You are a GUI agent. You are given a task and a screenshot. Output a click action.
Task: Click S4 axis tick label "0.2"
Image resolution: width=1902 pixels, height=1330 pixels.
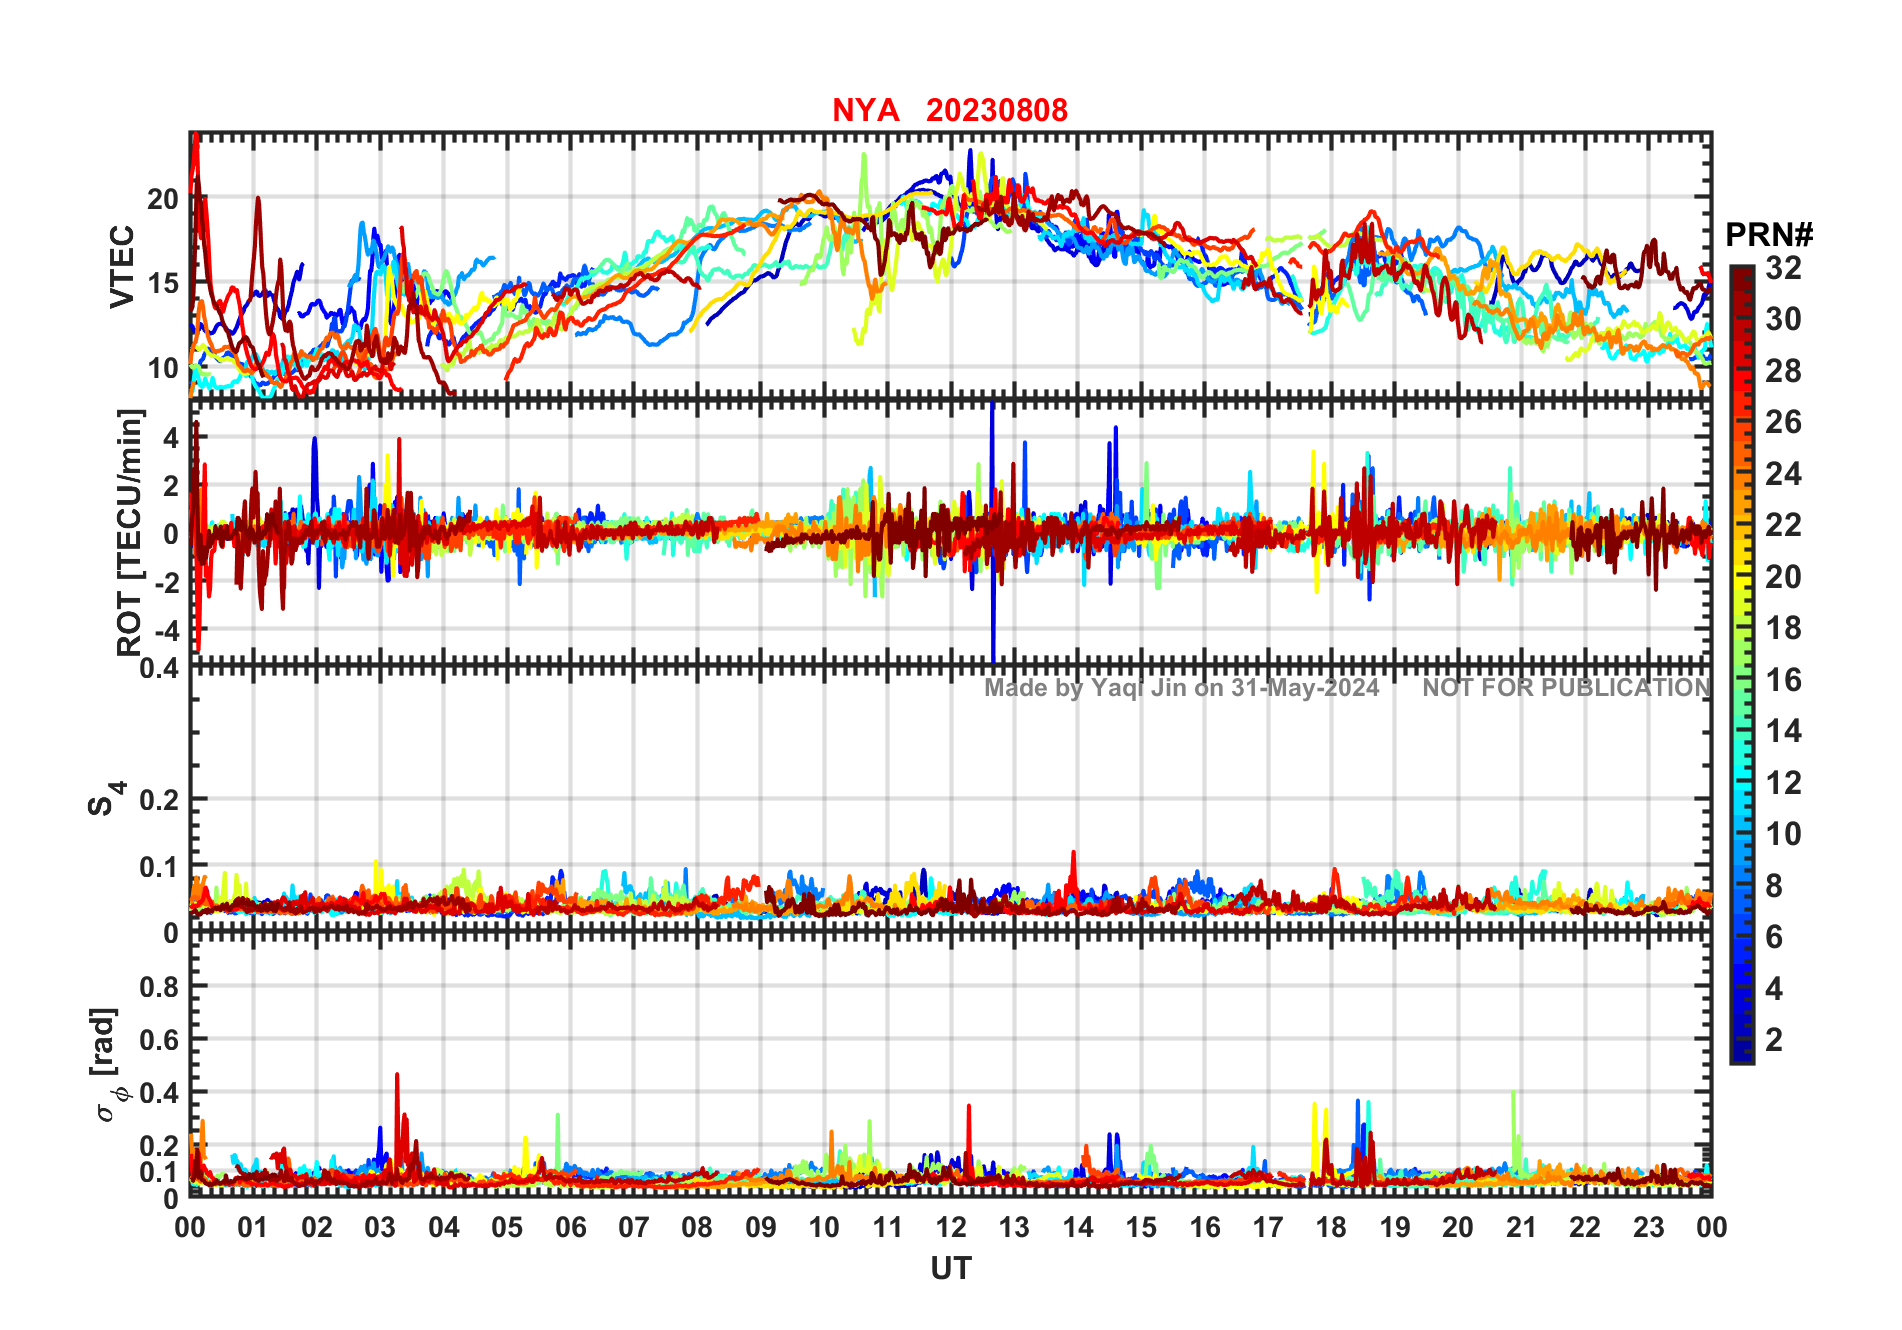tap(159, 800)
